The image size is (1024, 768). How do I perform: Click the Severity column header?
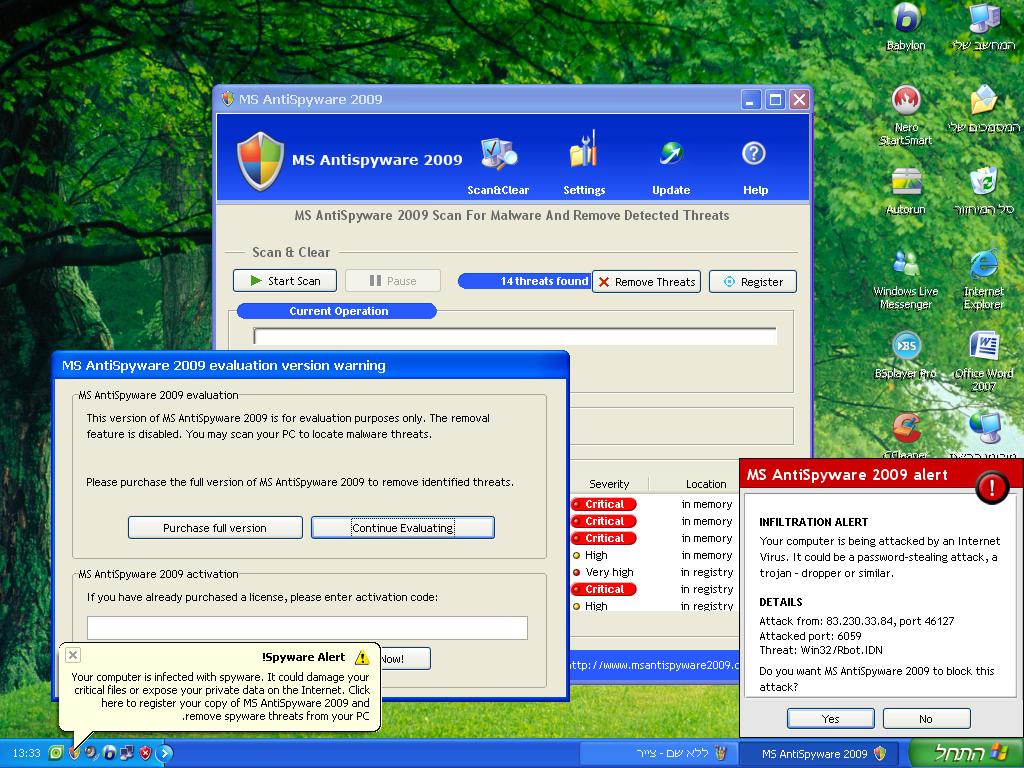coord(609,484)
